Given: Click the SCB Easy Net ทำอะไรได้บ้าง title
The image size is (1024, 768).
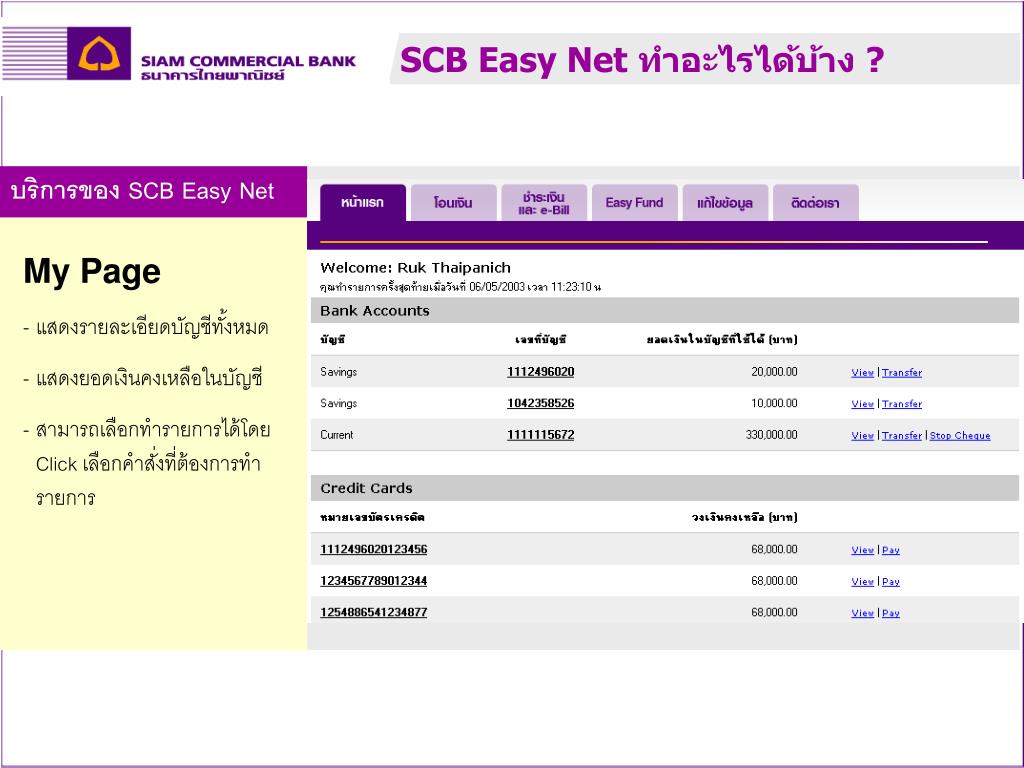Looking at the screenshot, I should pyautogui.click(x=642, y=59).
